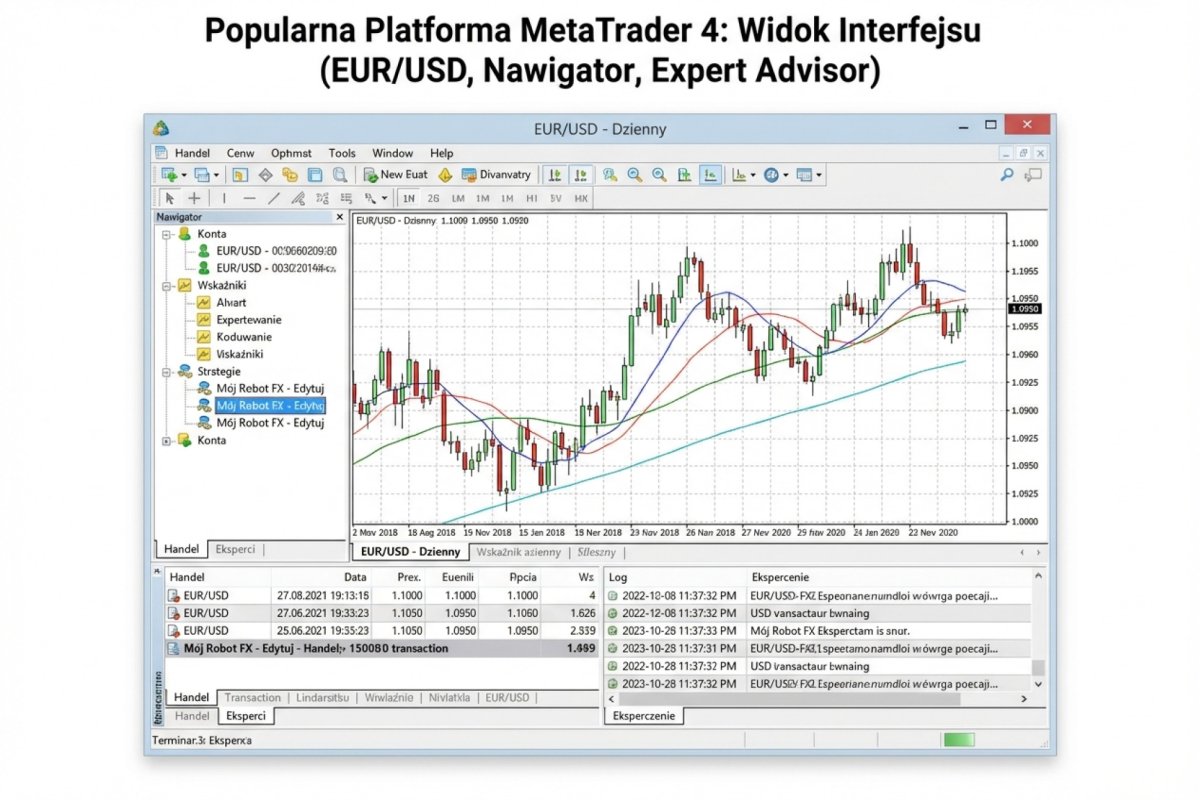Select the trendline drawing tool

pyautogui.click(x=273, y=197)
